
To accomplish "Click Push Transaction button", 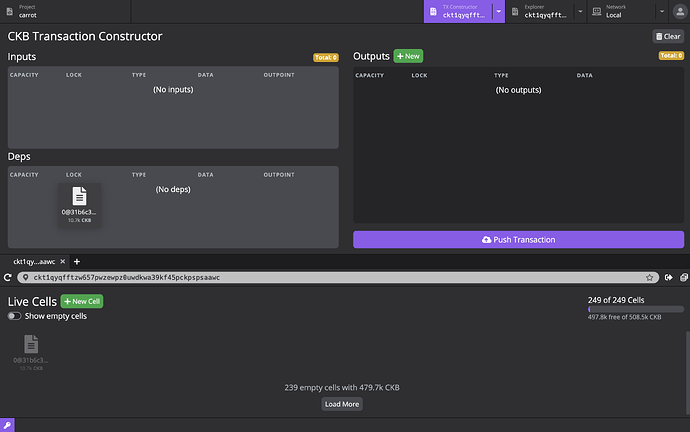I will click(x=518, y=240).
